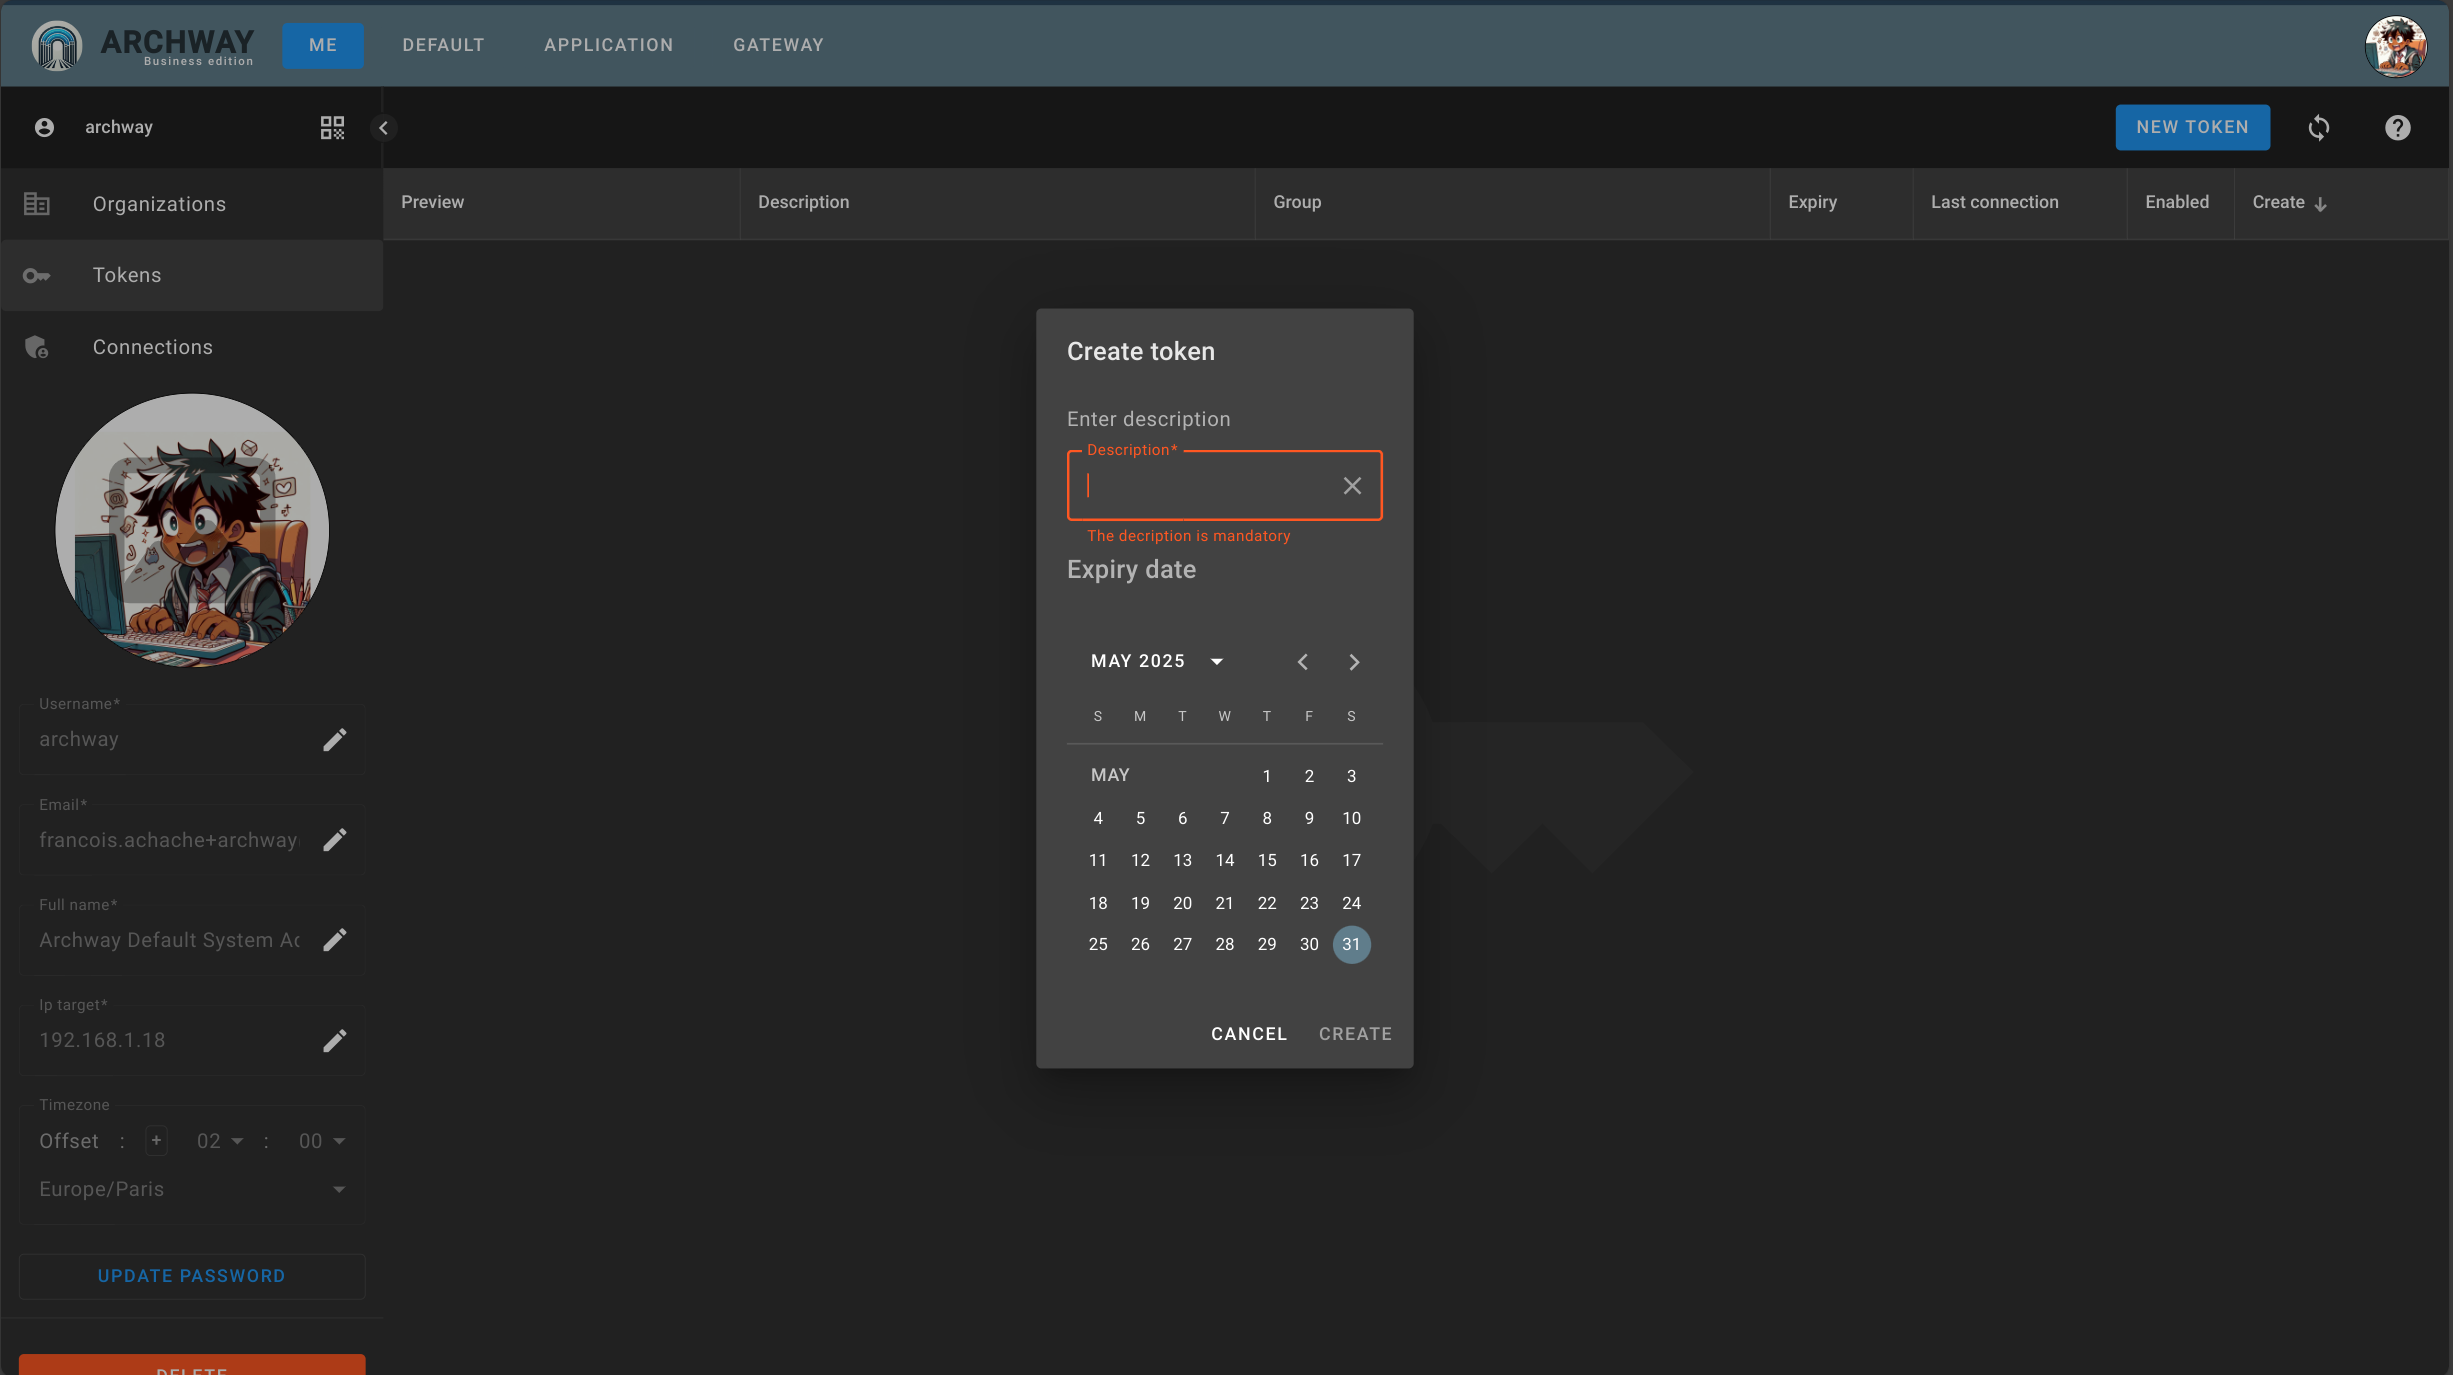Click the Expiry column header
The width and height of the screenshot is (2453, 1375).
(x=1841, y=203)
